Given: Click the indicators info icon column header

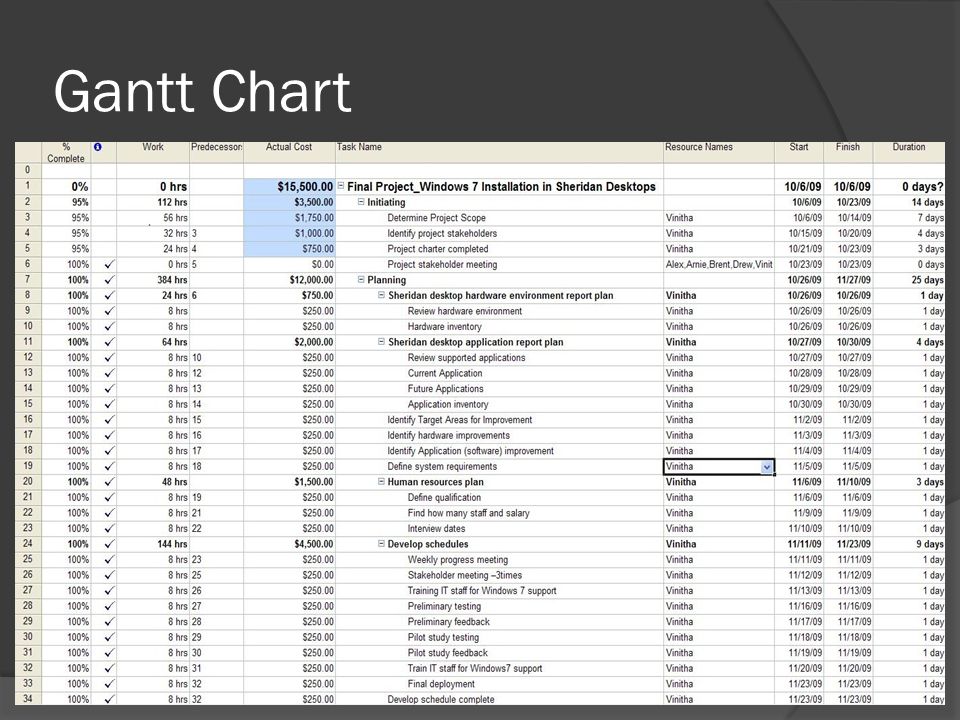Looking at the screenshot, I should click(98, 147).
